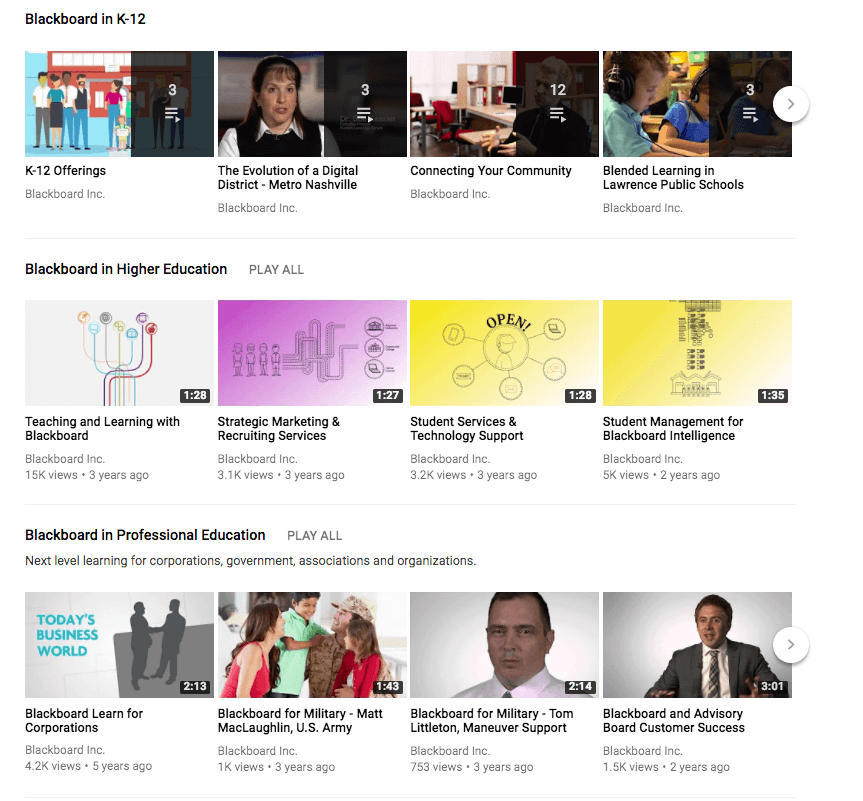863x801 pixels.
Task: Click the playlist icon on Blended Learning thumbnail
Action: 750,115
